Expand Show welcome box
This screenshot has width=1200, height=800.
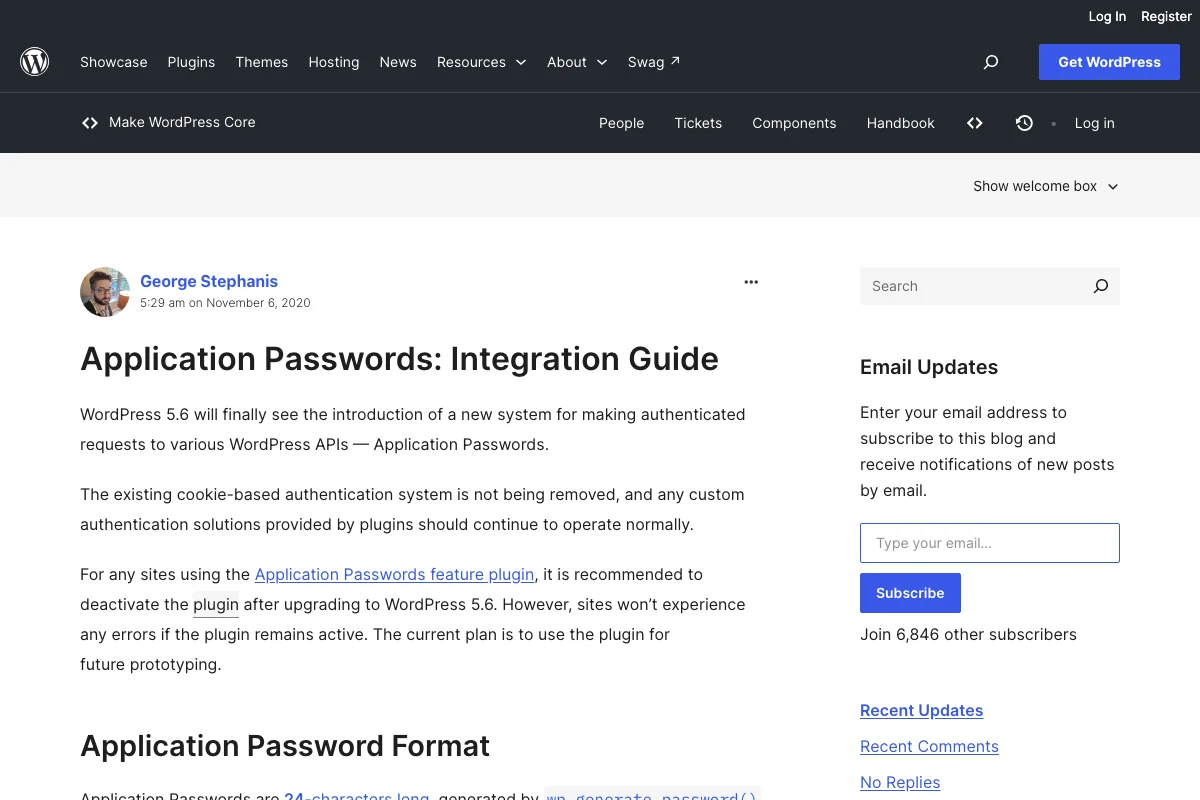pos(1046,186)
